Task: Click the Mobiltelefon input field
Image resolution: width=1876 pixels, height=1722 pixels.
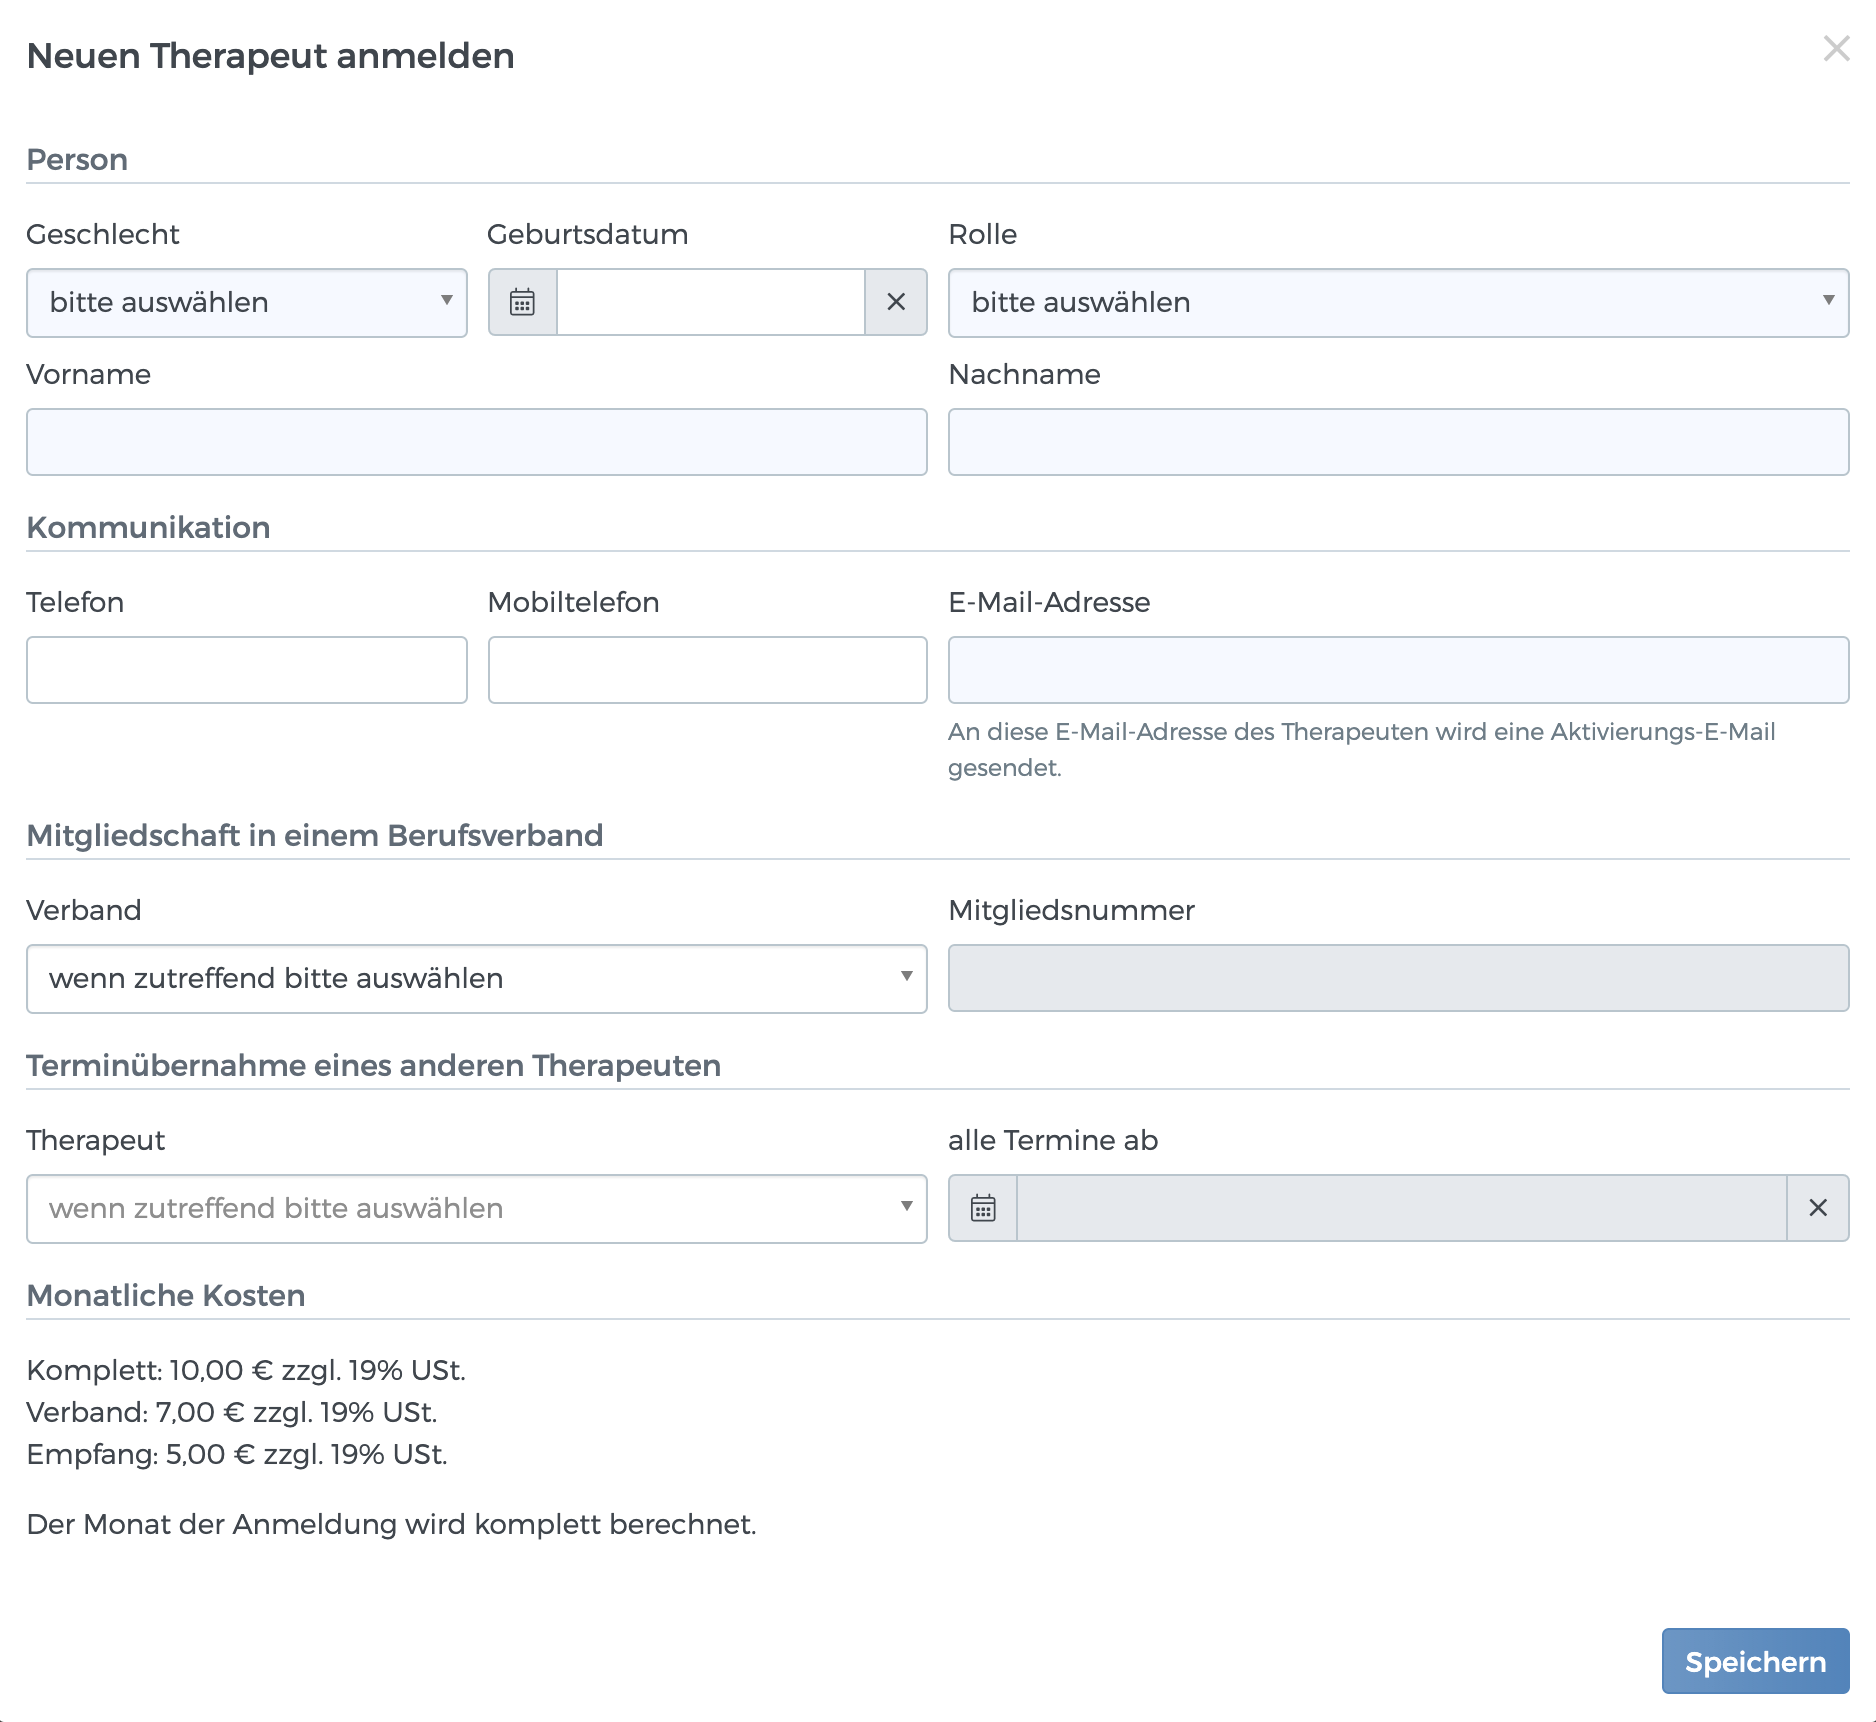Action: [707, 670]
